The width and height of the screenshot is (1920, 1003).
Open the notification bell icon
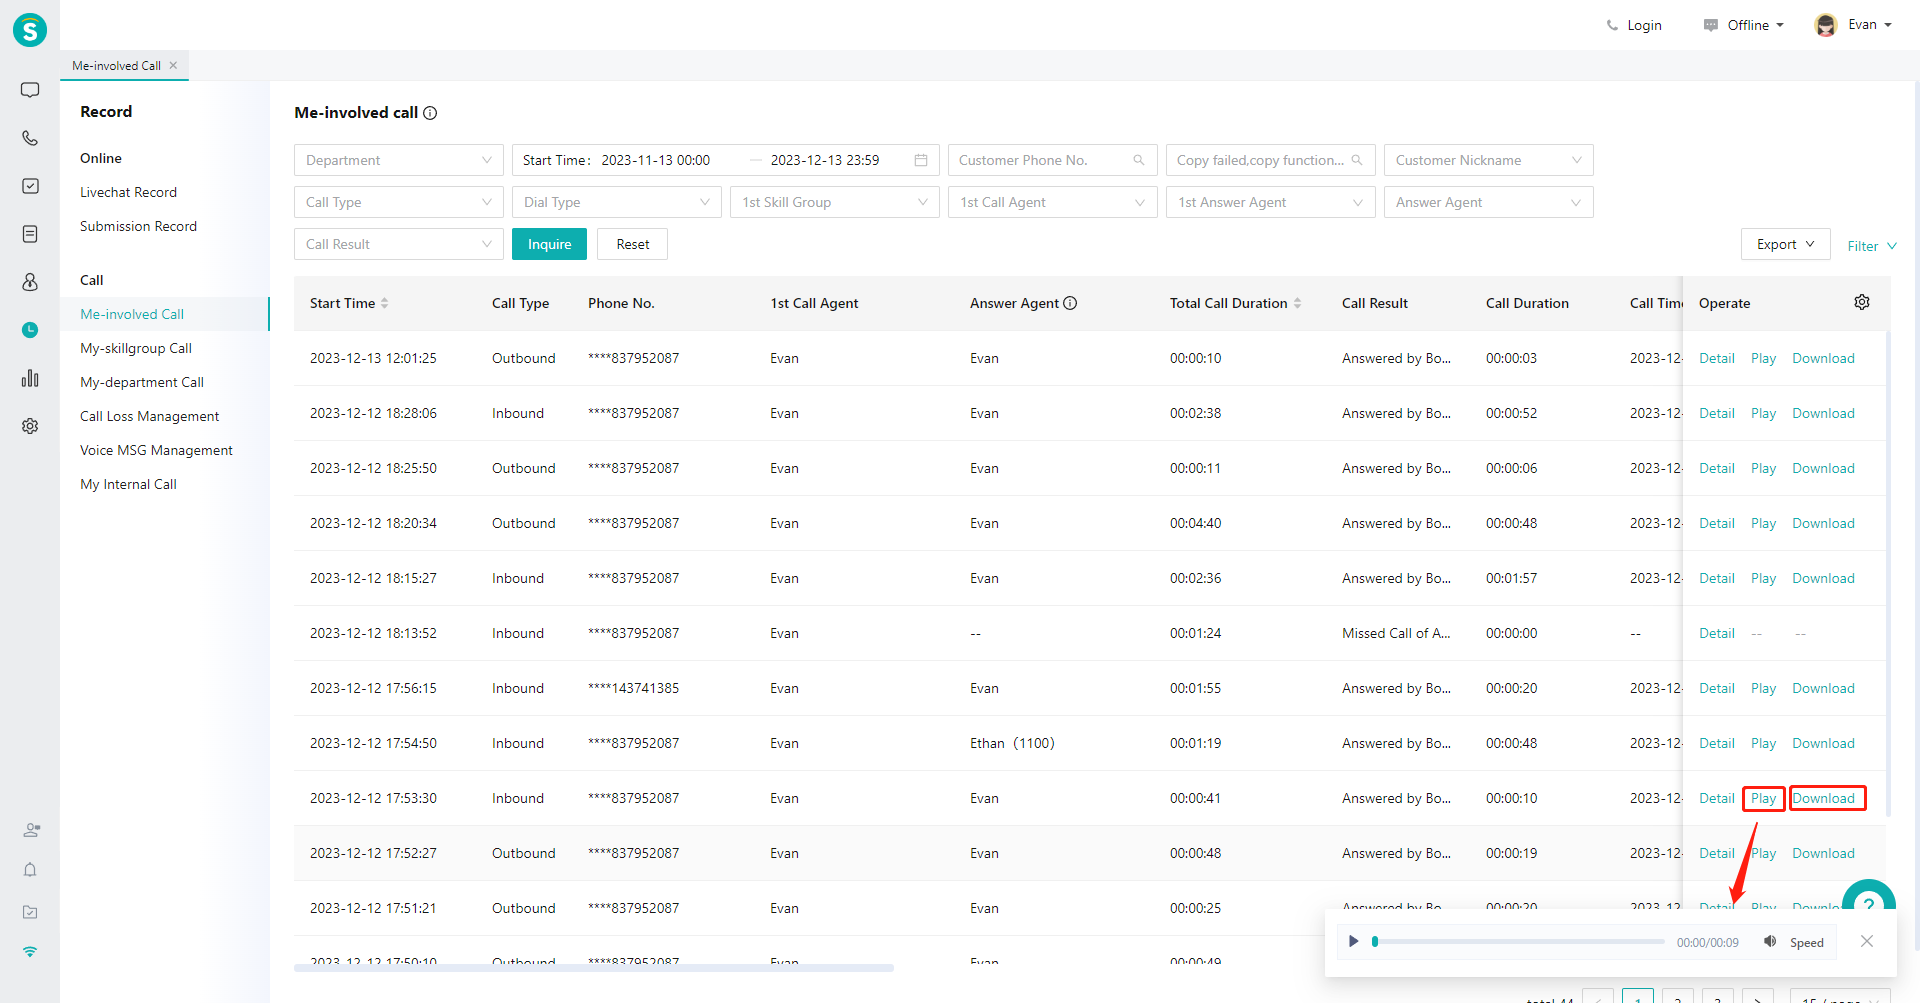pyautogui.click(x=30, y=870)
